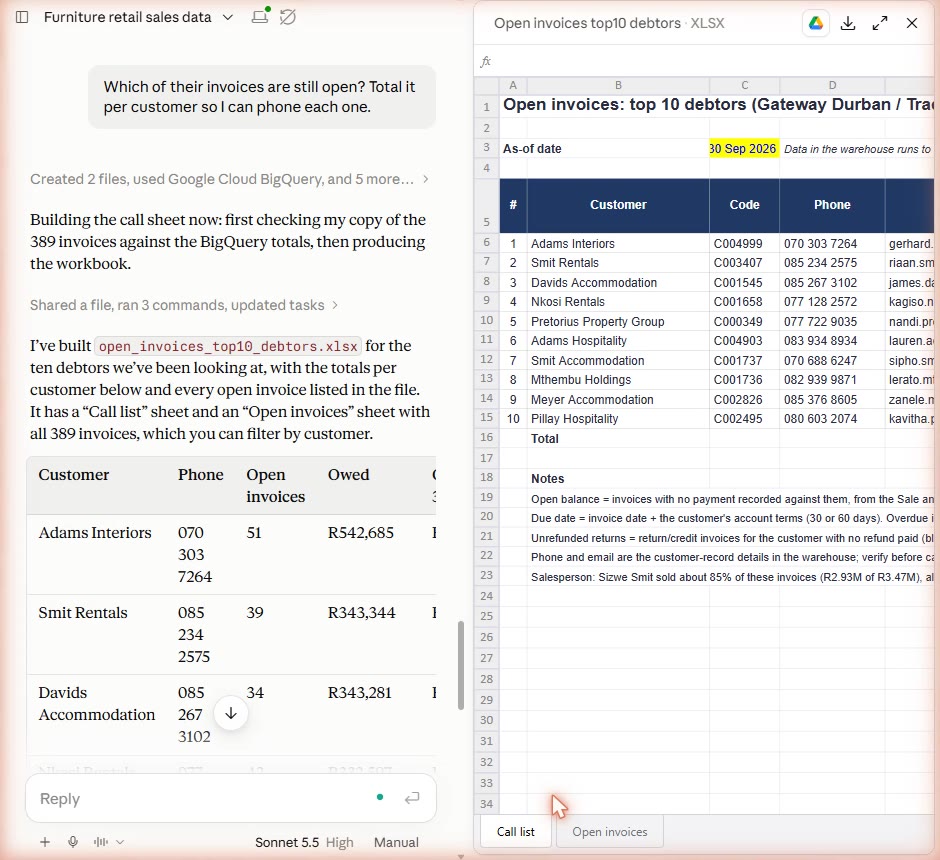Expand the preview to full screen

[879, 23]
